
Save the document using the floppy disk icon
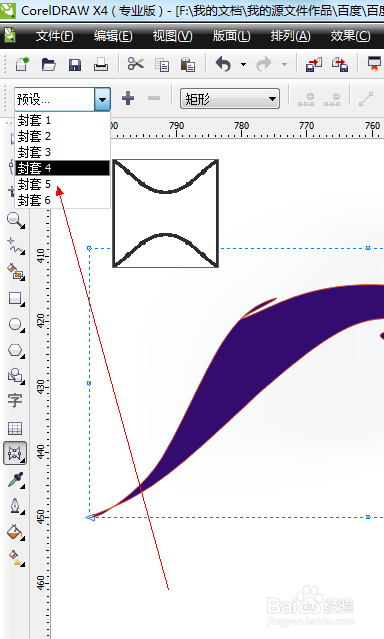point(75,65)
